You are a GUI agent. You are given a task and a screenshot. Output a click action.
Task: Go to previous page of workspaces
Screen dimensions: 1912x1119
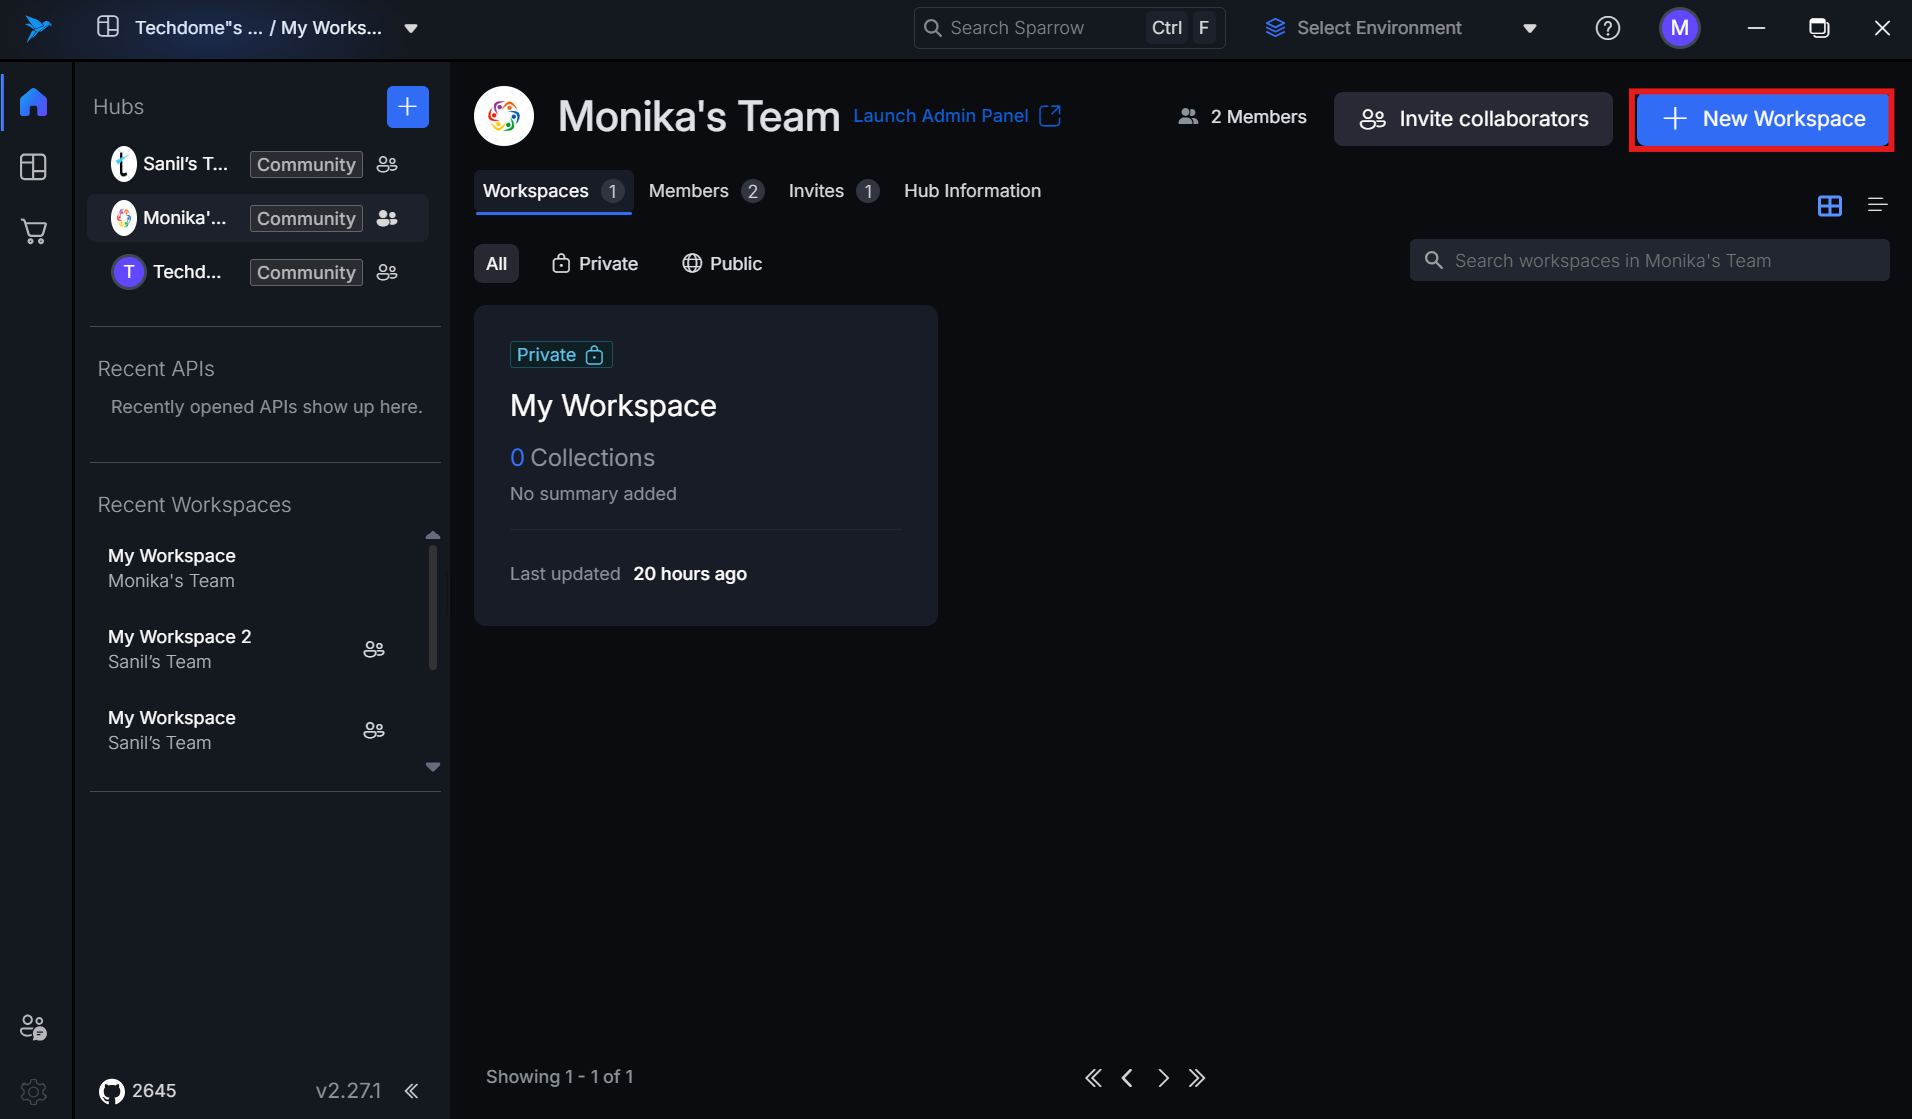click(x=1128, y=1078)
